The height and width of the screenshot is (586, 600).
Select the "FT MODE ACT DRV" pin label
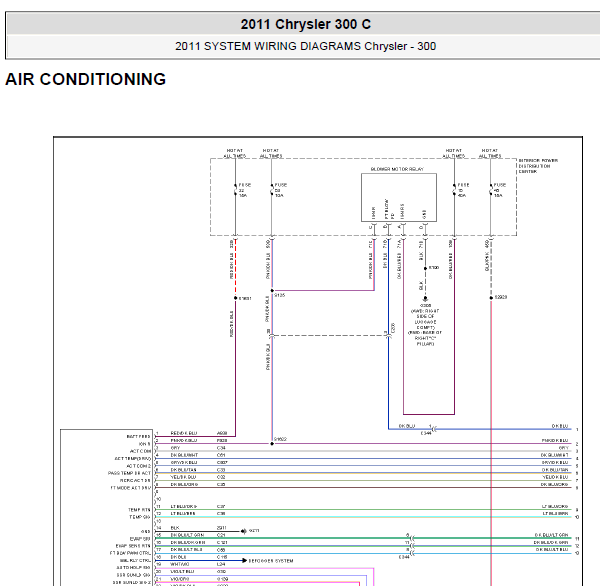[130, 488]
